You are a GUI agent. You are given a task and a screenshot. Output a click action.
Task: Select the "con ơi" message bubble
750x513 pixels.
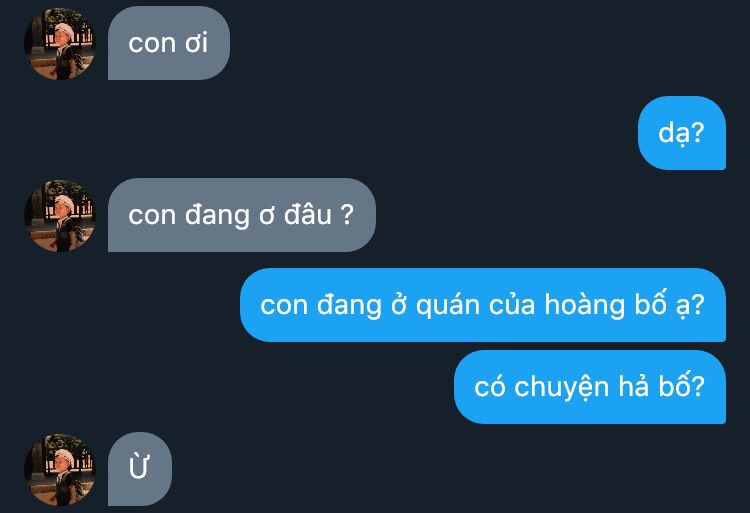[169, 43]
